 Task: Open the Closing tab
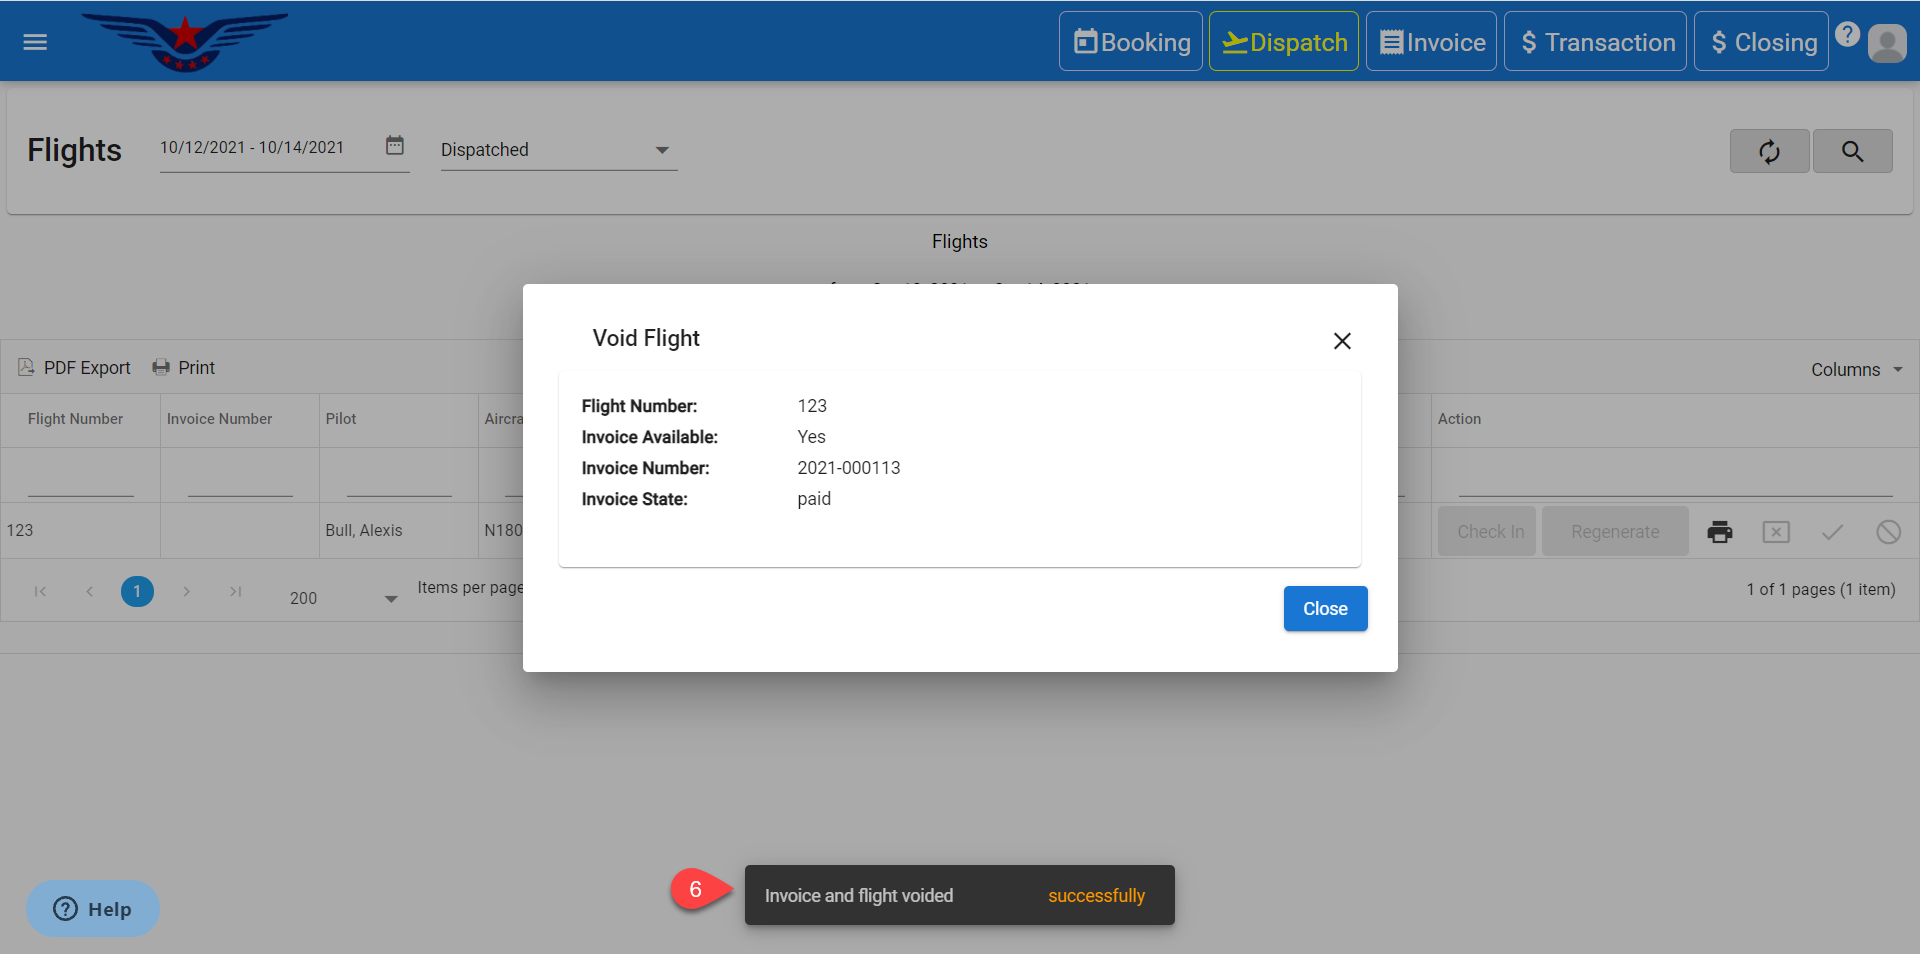click(x=1761, y=42)
